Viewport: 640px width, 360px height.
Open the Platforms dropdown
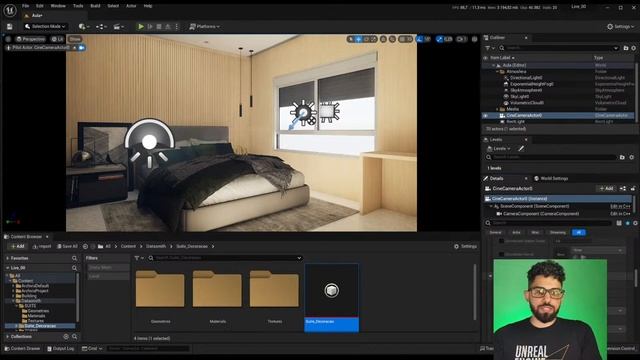click(x=204, y=27)
